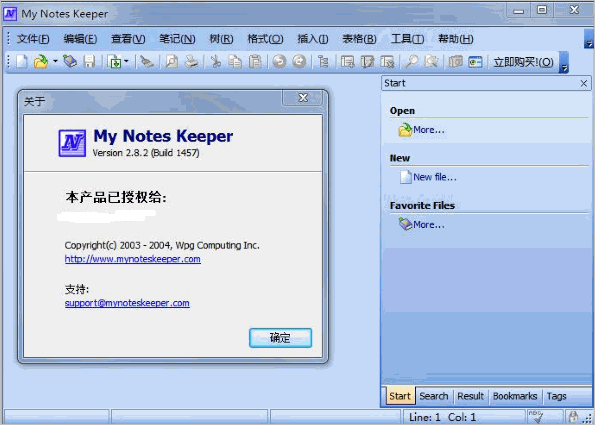Screen dimensions: 595x425
Task: Click the tree structure toolbar icon
Action: [x=323, y=61]
